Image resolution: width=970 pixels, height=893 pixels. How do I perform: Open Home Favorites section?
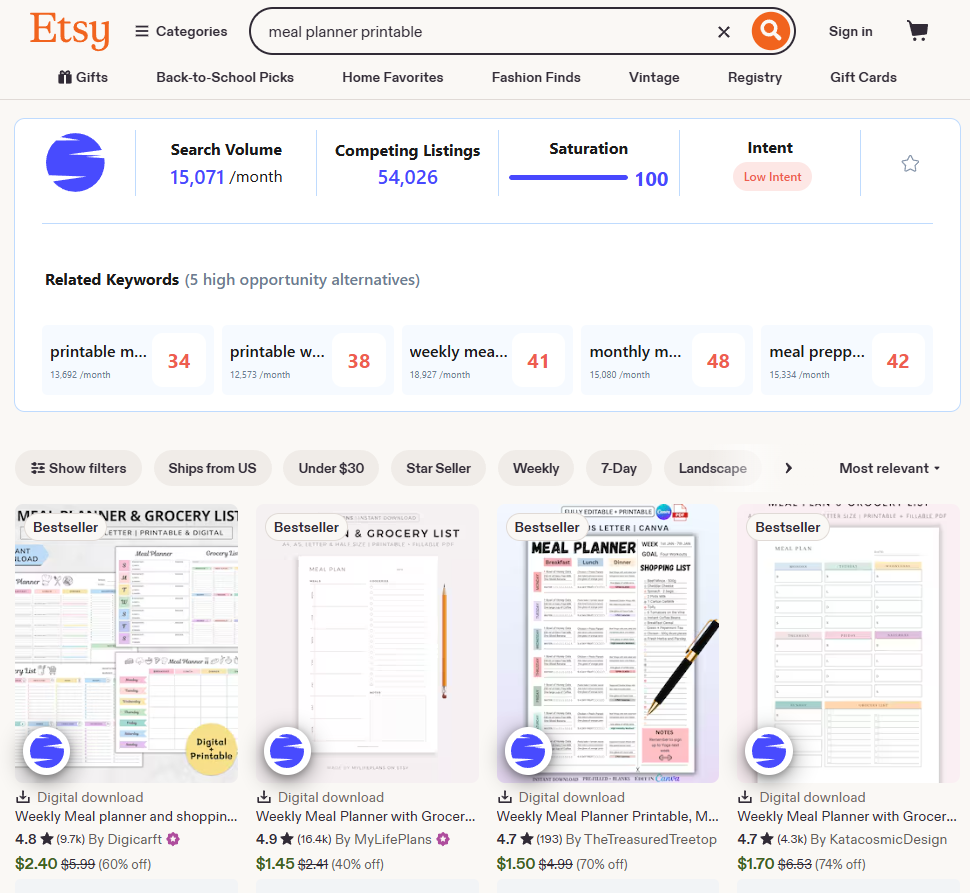pyautogui.click(x=393, y=77)
